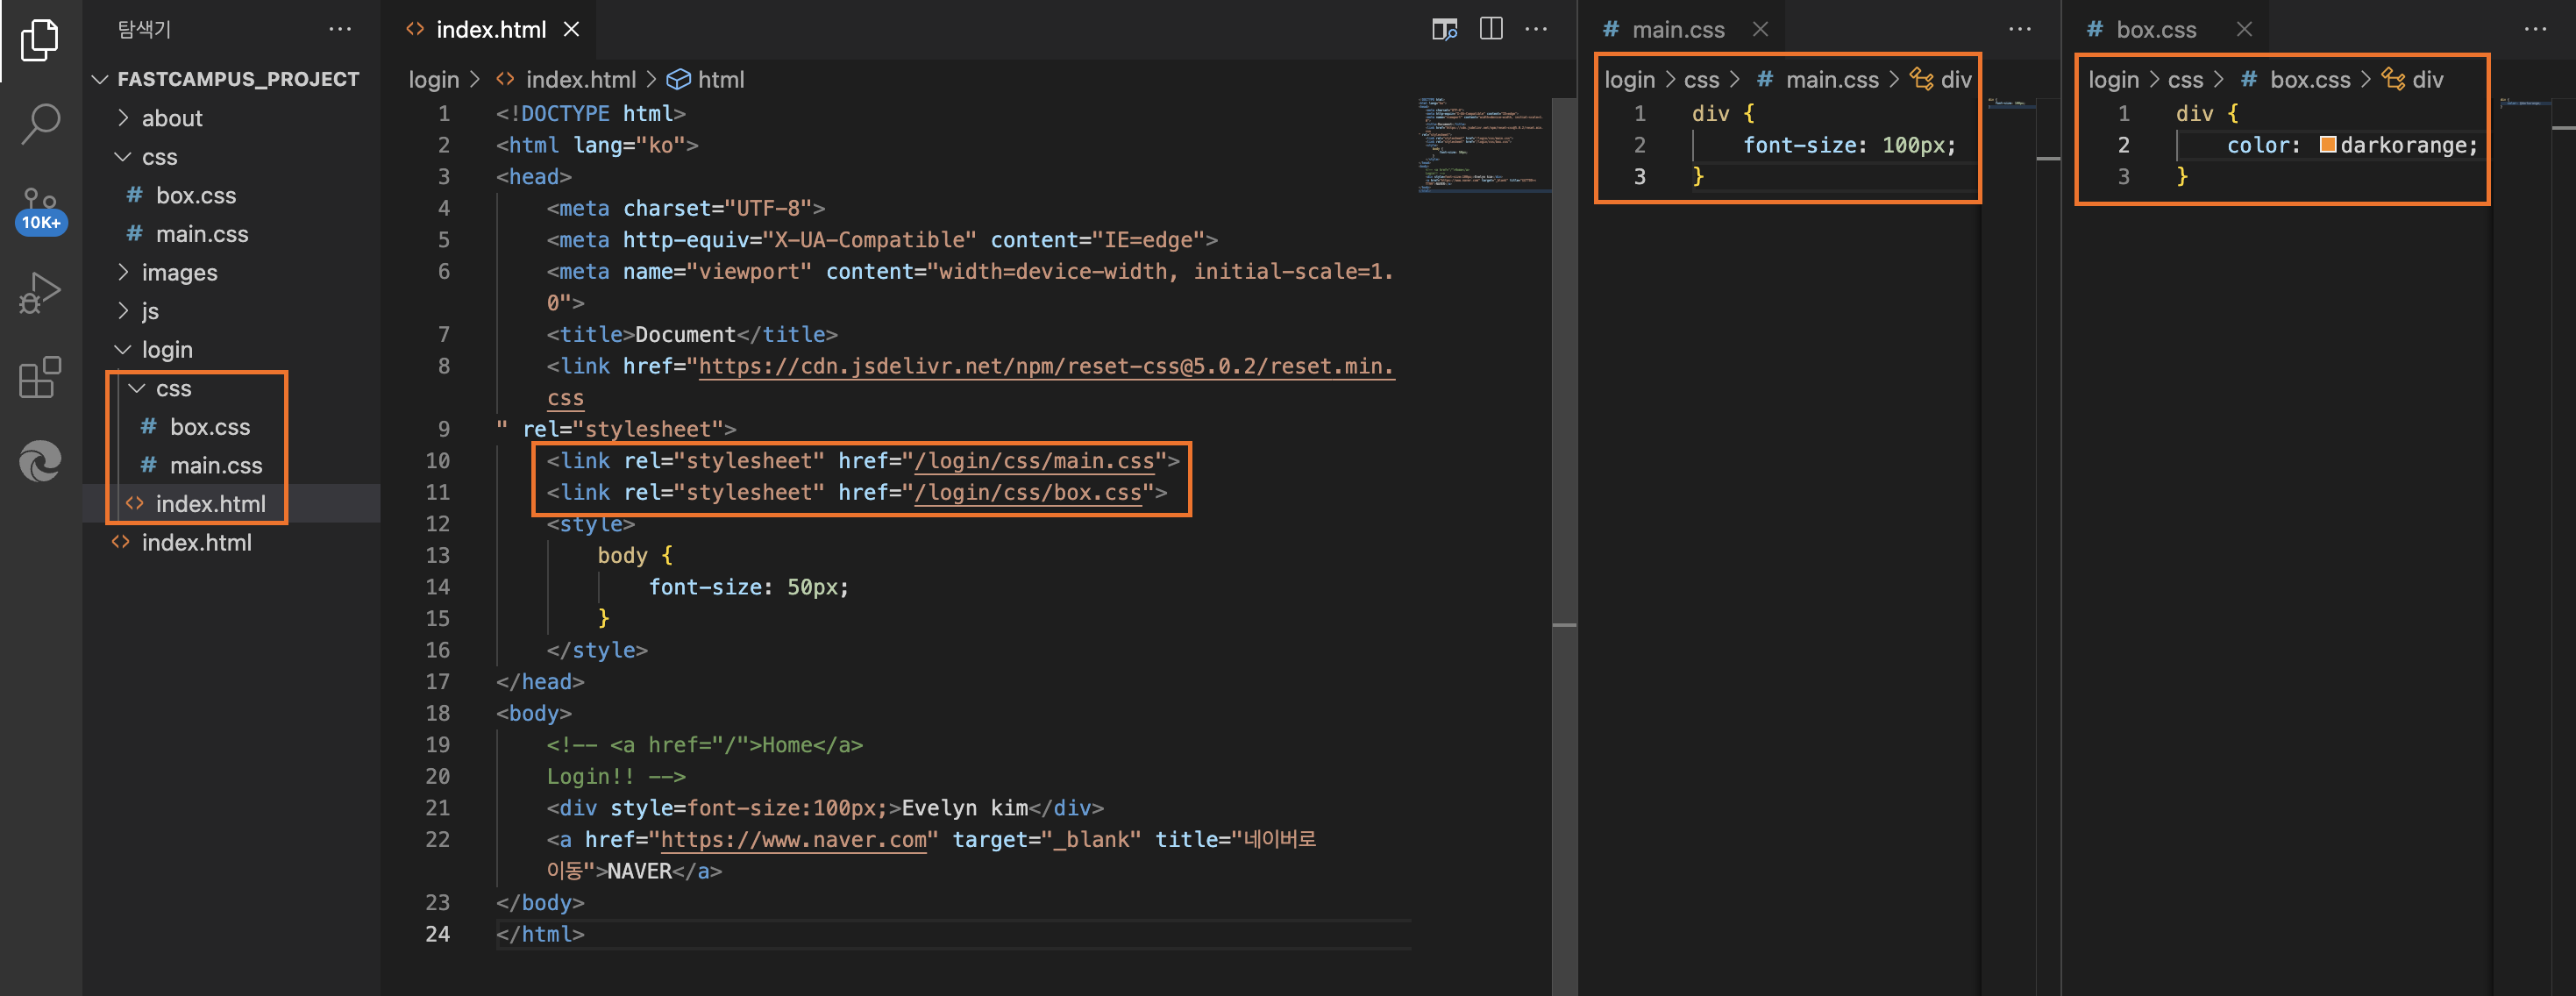Open the naver.com link in line 22

point(793,840)
